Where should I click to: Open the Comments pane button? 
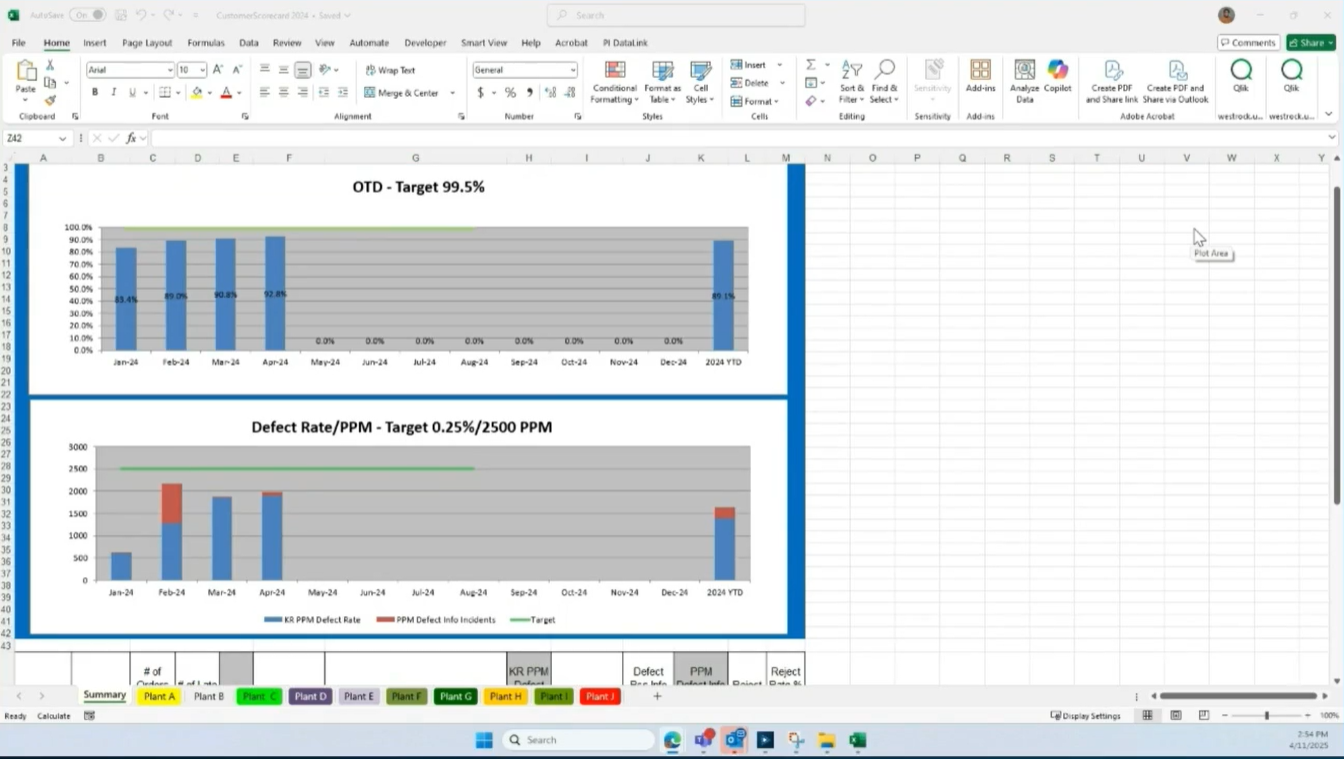pyautogui.click(x=1248, y=42)
